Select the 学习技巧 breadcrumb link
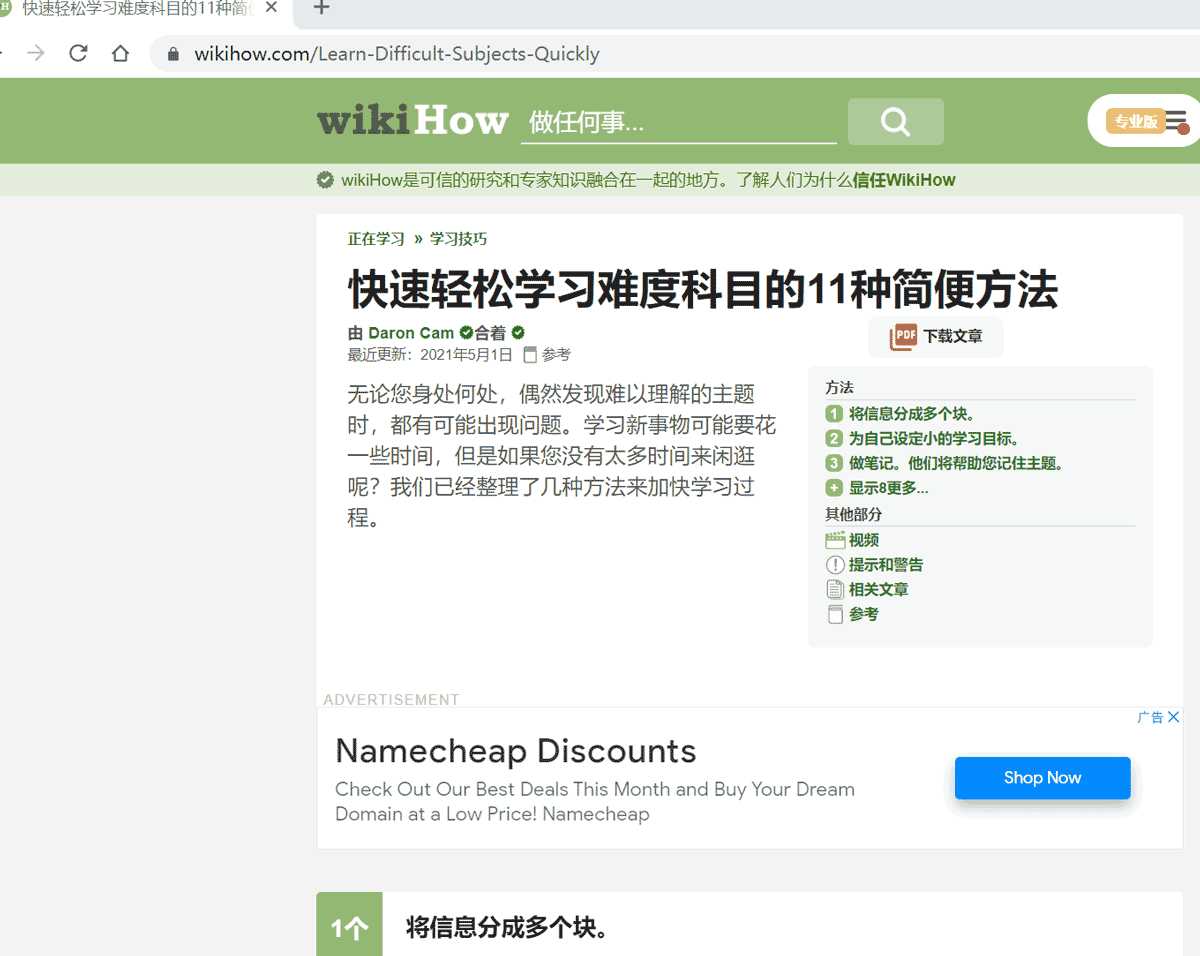This screenshot has width=1200, height=956. pyautogui.click(x=458, y=239)
